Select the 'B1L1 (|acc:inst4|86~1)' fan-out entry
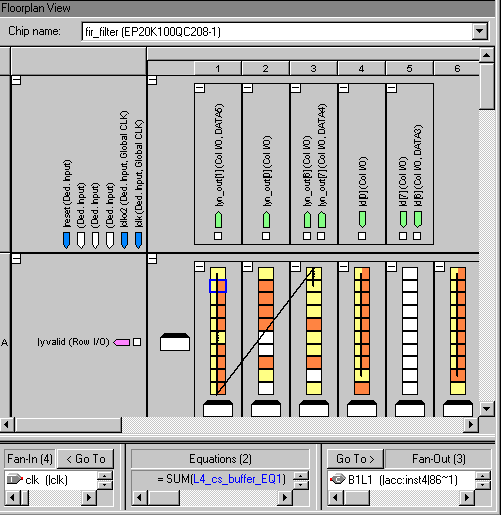Screen dimensions: 501x515 coord(403,480)
